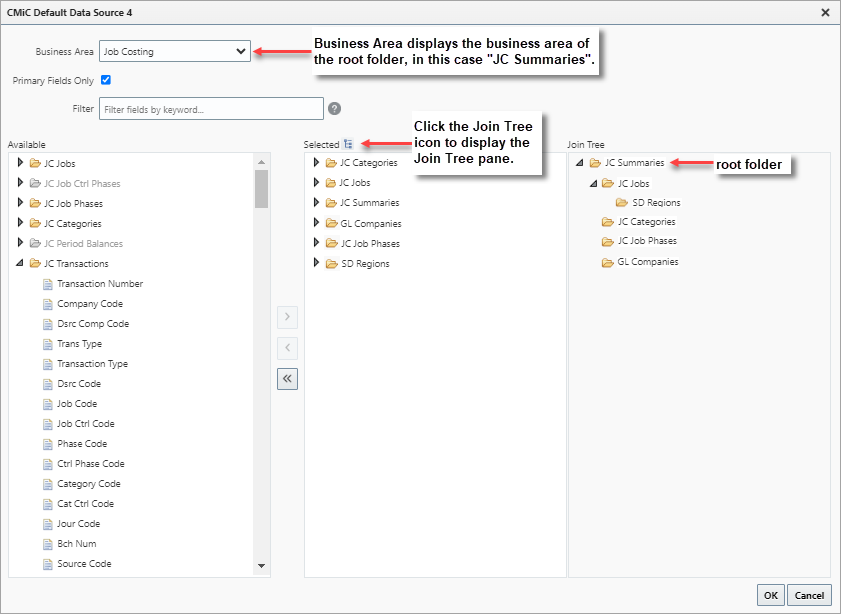Click the move left arrow button
This screenshot has height=614, width=841.
click(287, 348)
